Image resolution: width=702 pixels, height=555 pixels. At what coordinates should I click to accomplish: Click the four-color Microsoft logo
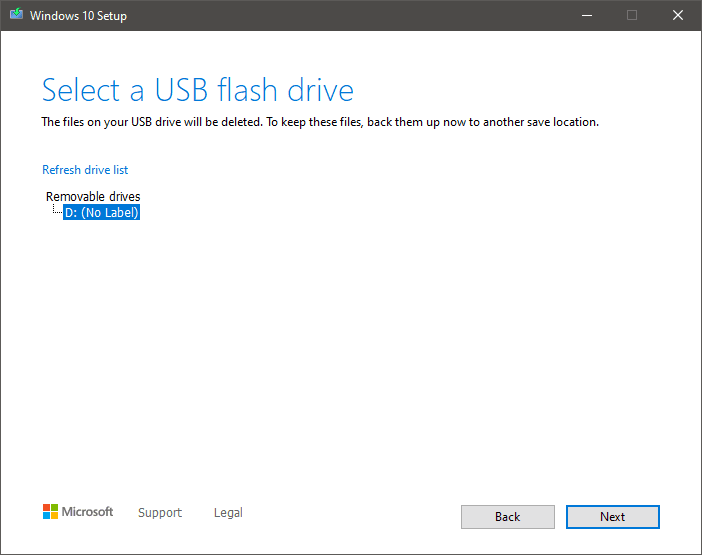tap(51, 512)
